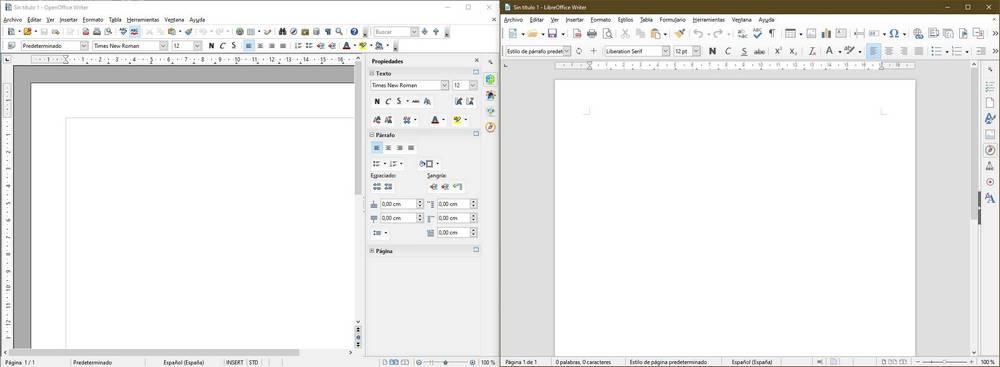Insert a table via LibreOffice table icon
This screenshot has width=1000, height=367.
(791, 34)
